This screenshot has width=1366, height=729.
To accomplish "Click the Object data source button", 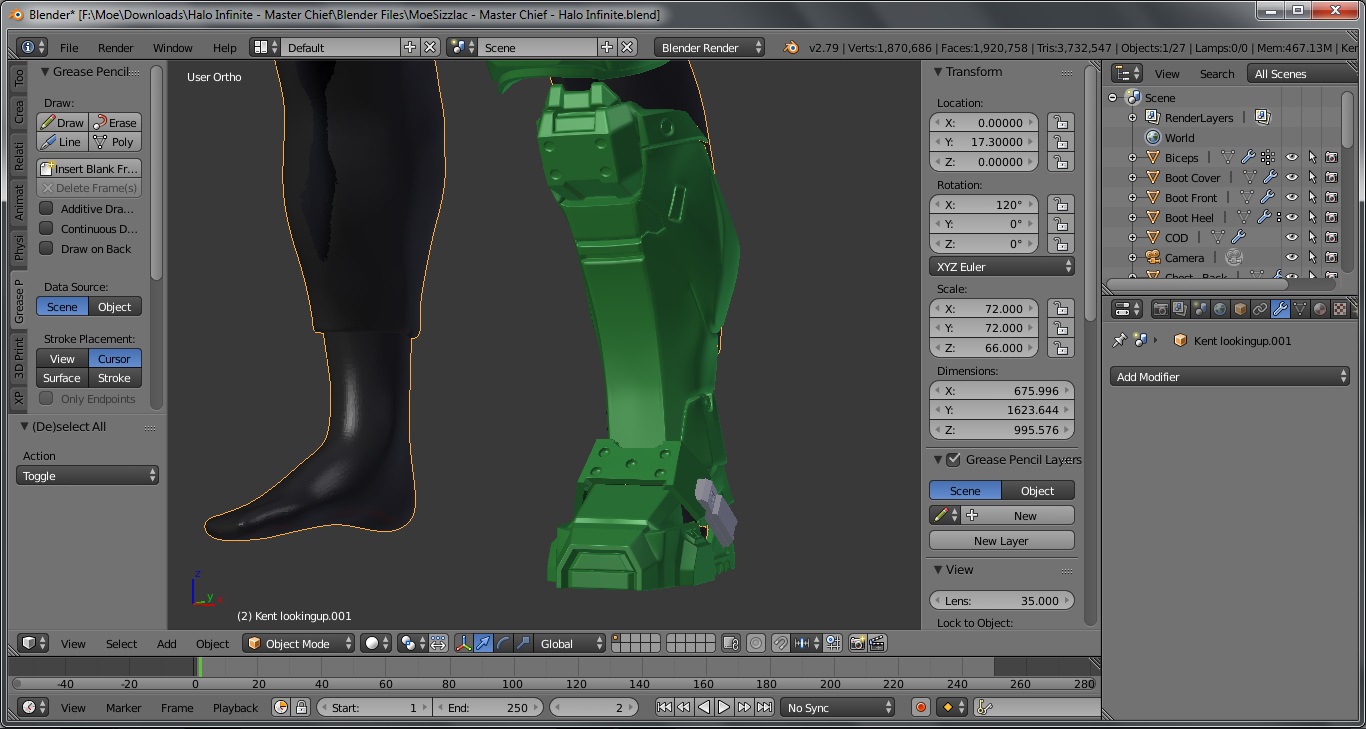I will point(115,306).
